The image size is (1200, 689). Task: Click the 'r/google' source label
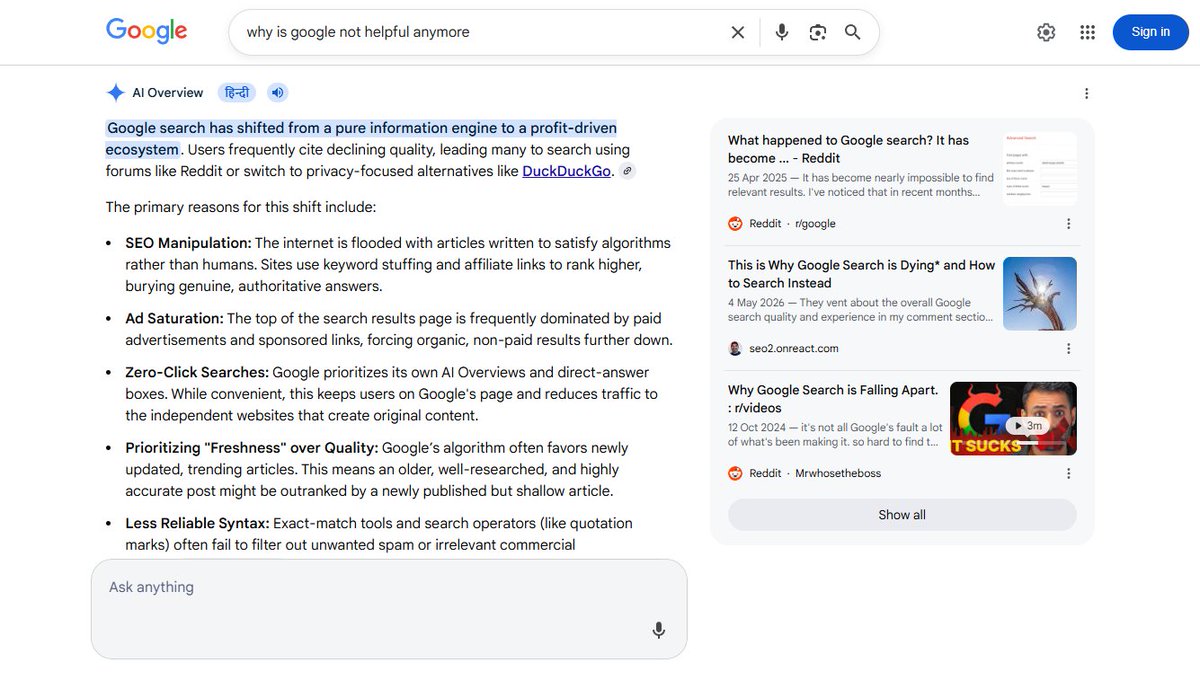(815, 224)
